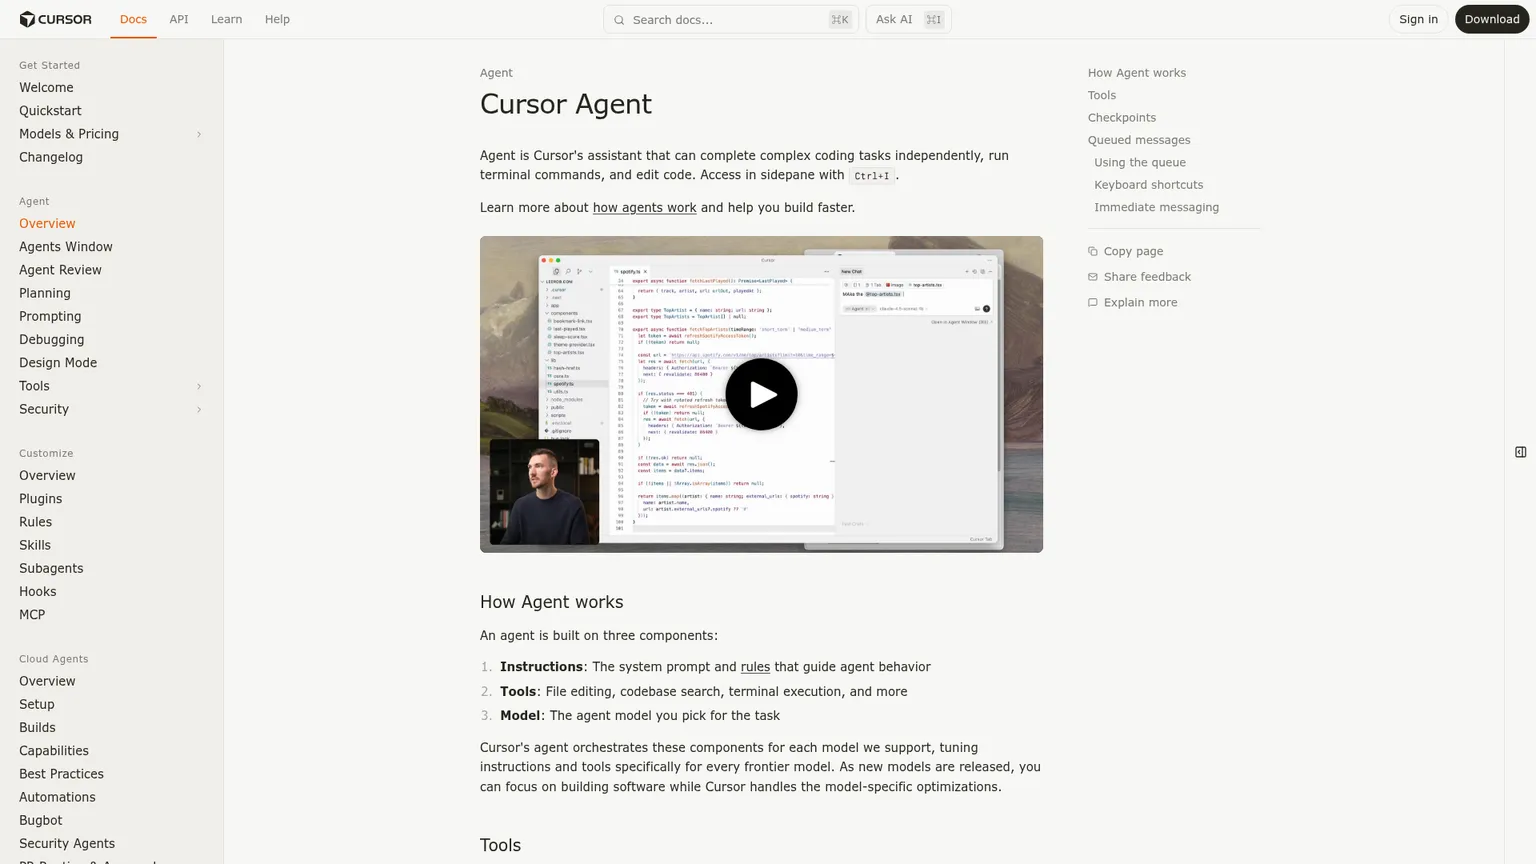Click the Cursor logo in header
This screenshot has height=864, width=1536.
click(56, 19)
